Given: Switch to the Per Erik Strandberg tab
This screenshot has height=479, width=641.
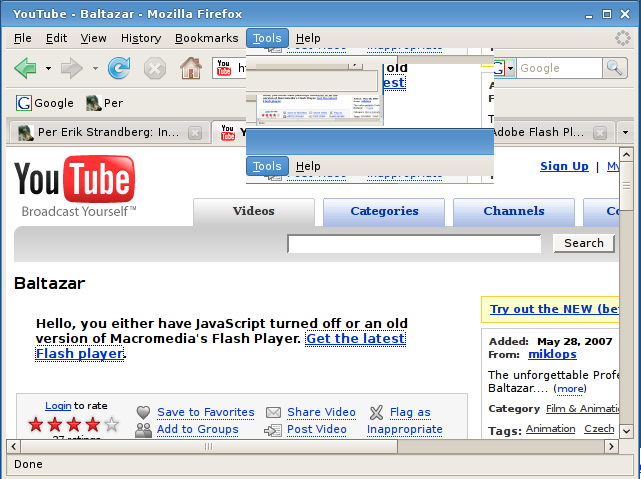Looking at the screenshot, I should pos(108,132).
